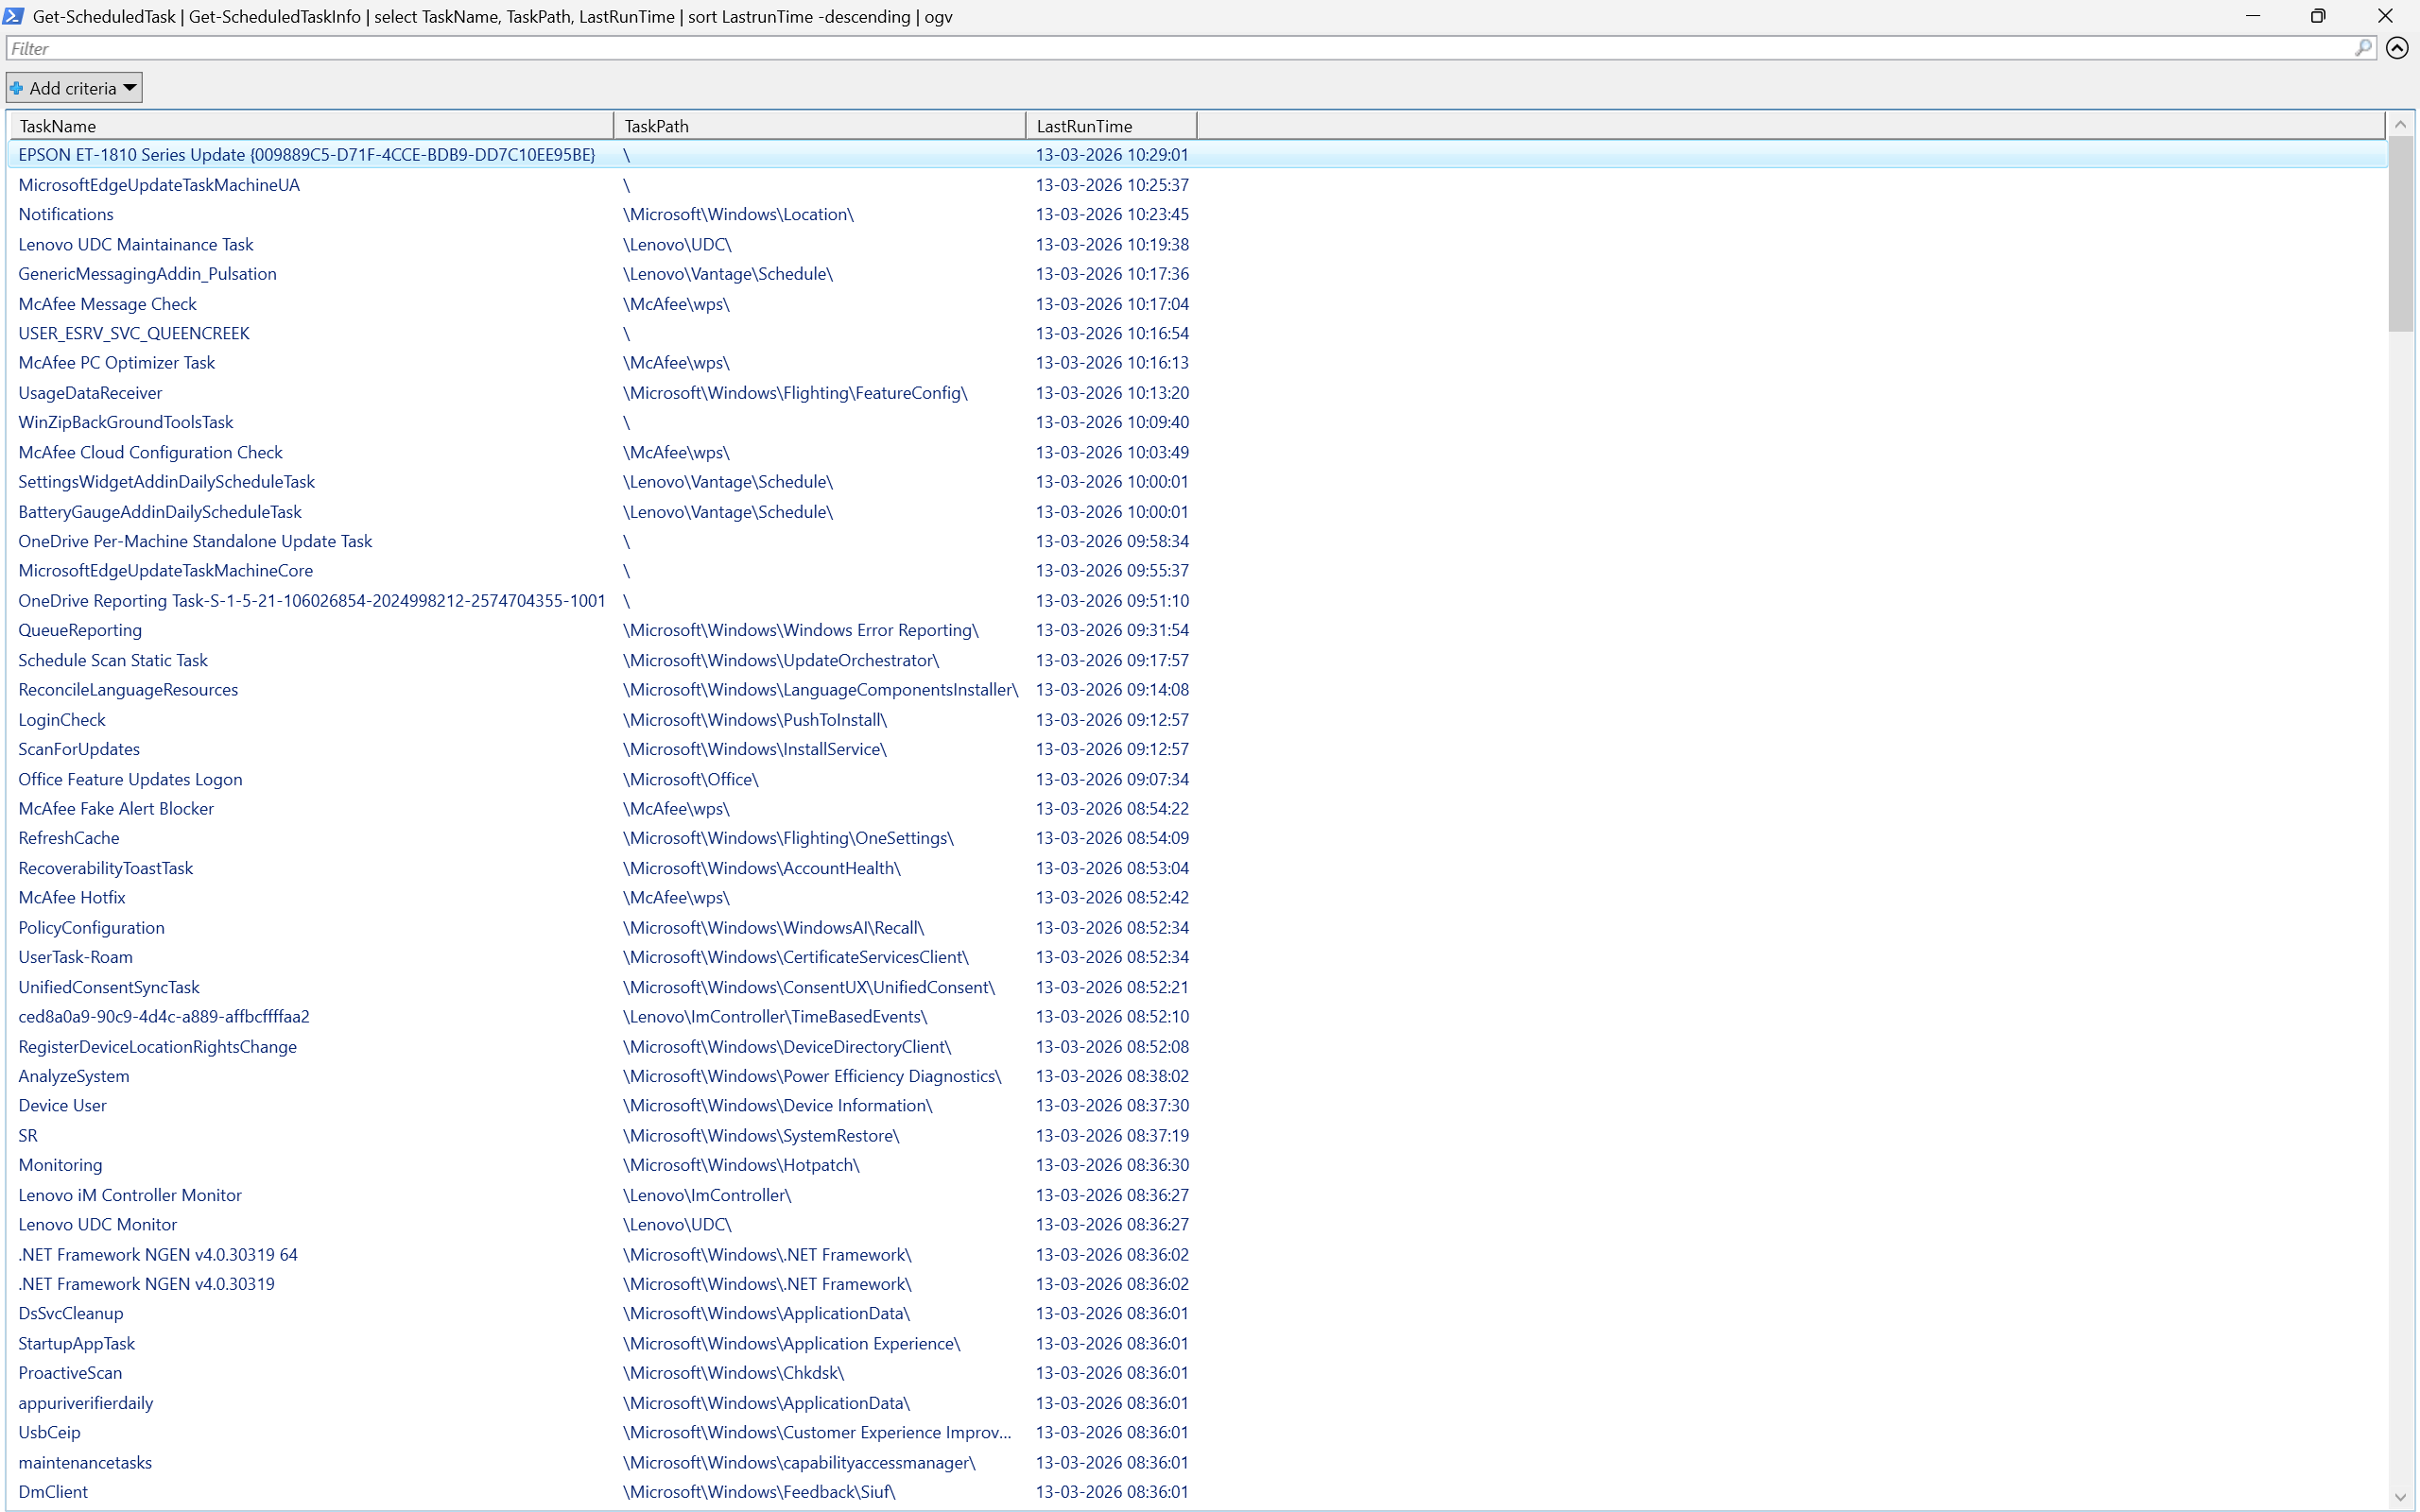Select WinZipBackGroundToolsTask row
This screenshot has width=2420, height=1512.
coord(1198,422)
